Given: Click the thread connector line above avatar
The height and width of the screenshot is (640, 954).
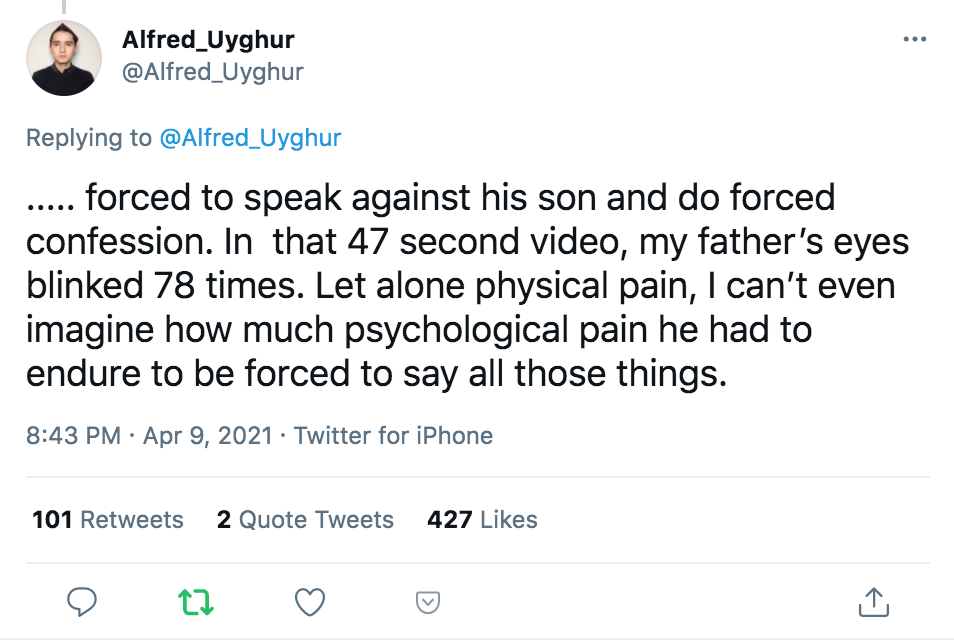Looking at the screenshot, I should [x=64, y=6].
